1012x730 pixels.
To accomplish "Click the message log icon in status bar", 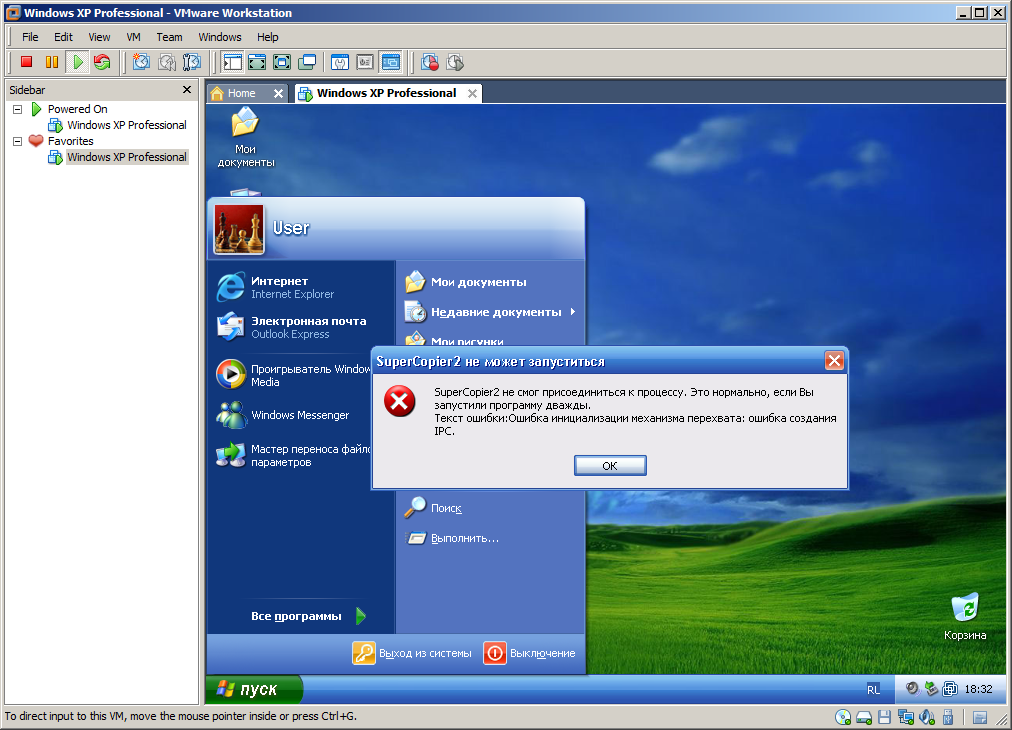I will pos(980,717).
